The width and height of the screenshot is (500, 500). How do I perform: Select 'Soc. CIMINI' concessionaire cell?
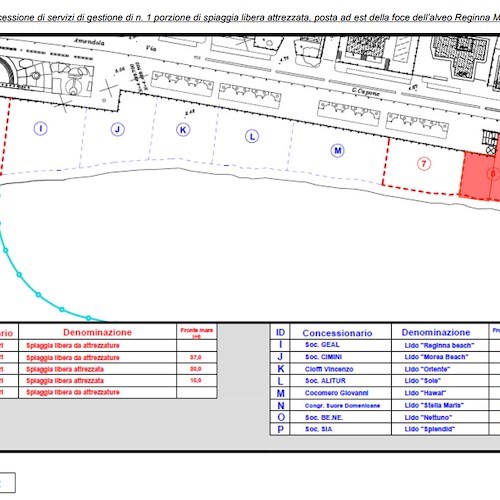324,357
